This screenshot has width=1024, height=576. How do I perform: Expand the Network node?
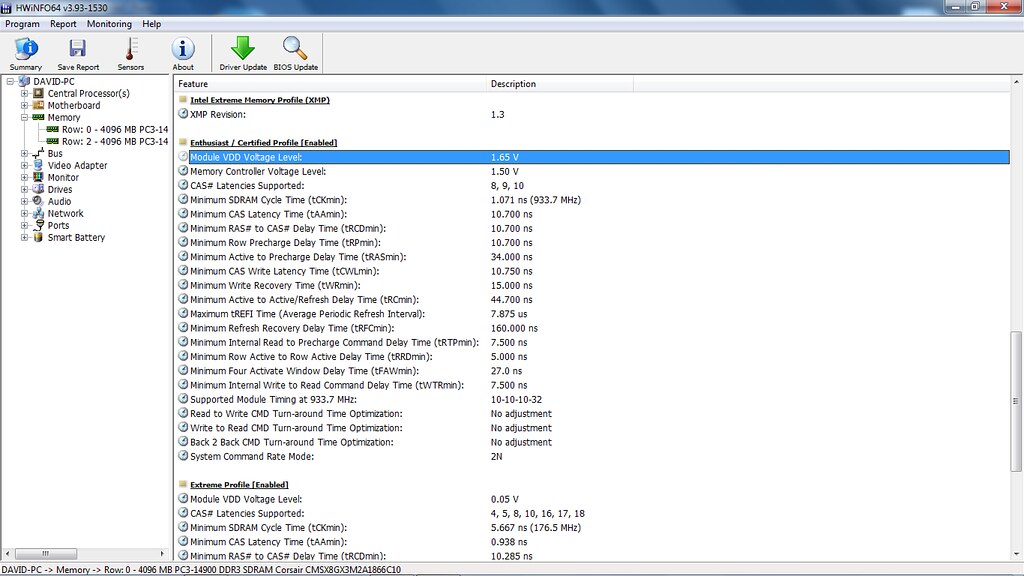click(24, 214)
